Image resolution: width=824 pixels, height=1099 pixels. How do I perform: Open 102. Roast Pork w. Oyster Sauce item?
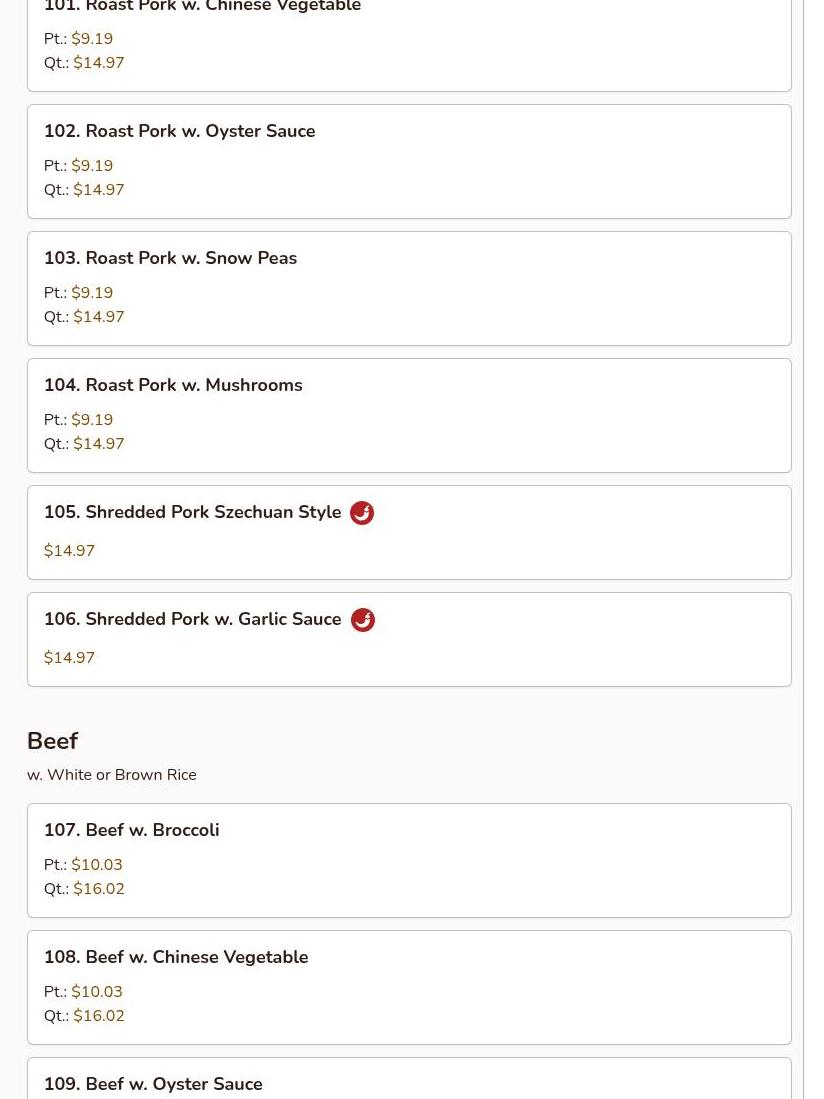tap(409, 162)
